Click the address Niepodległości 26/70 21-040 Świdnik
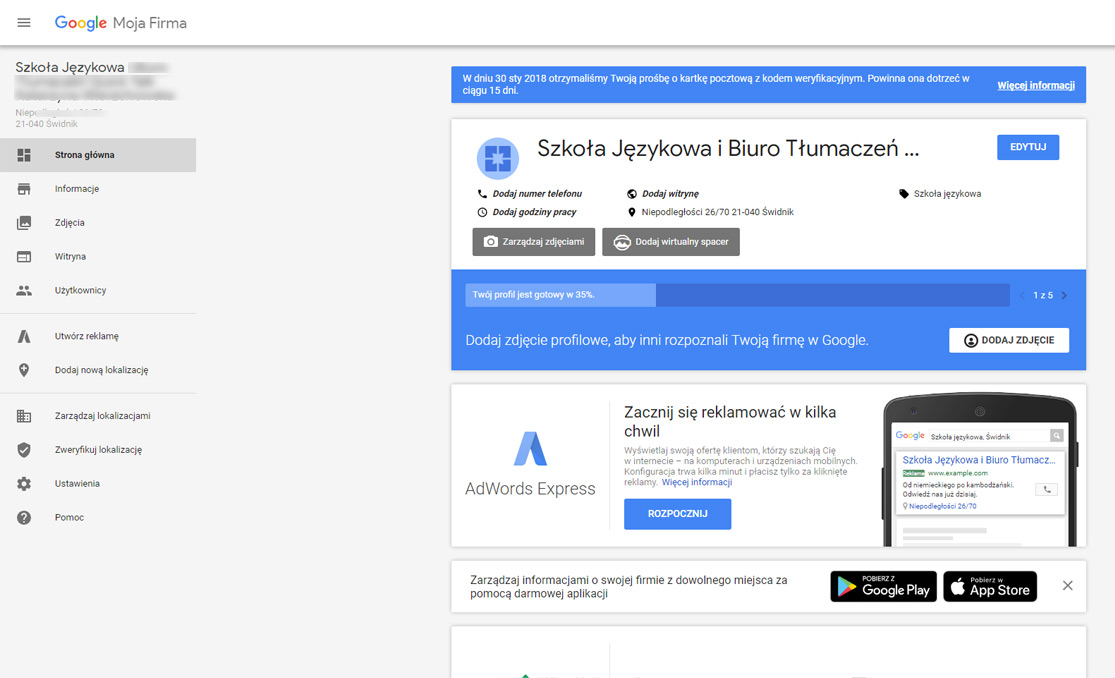Image resolution: width=1115 pixels, height=678 pixels. (x=717, y=212)
